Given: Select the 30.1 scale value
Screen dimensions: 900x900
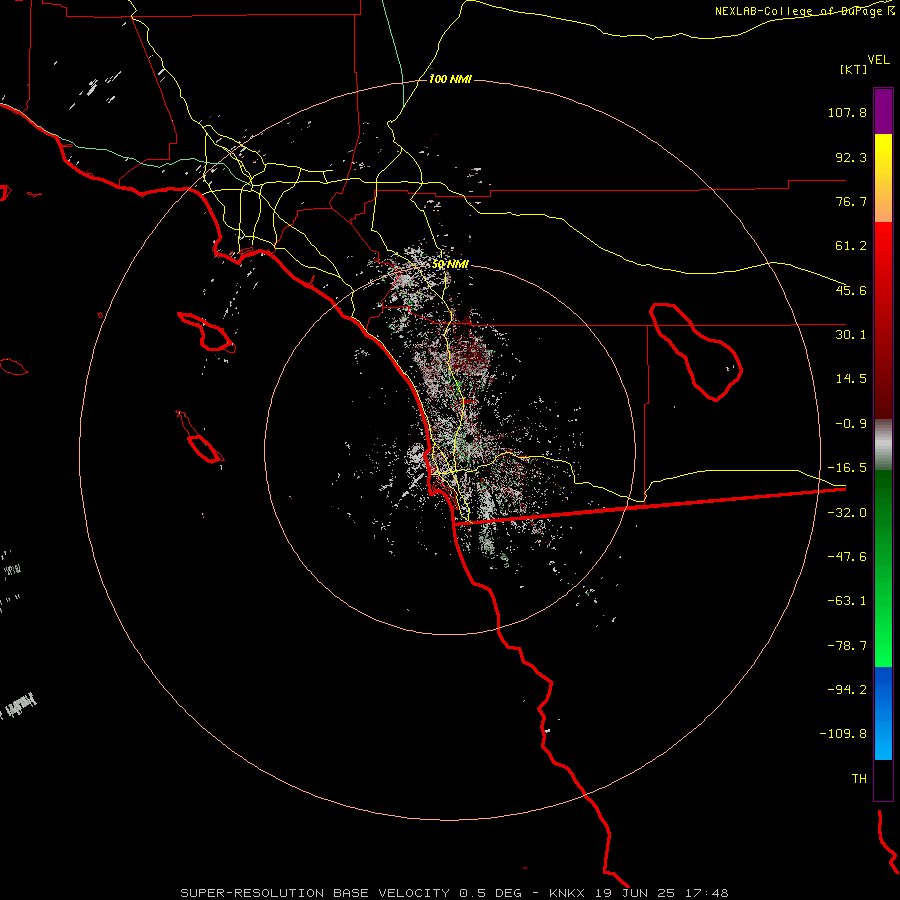Looking at the screenshot, I should click(851, 335).
